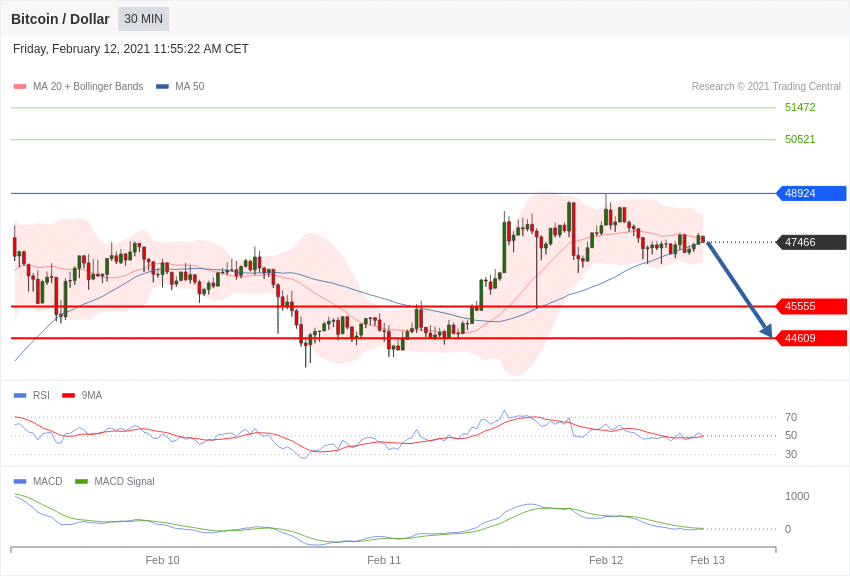850x576 pixels.
Task: Click the MACD Signal legend label
Action: [124, 481]
